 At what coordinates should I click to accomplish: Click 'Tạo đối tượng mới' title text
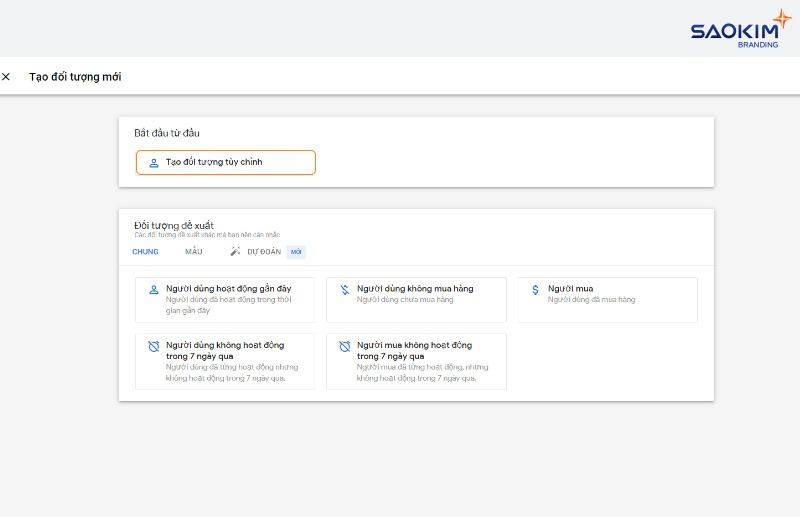point(75,77)
